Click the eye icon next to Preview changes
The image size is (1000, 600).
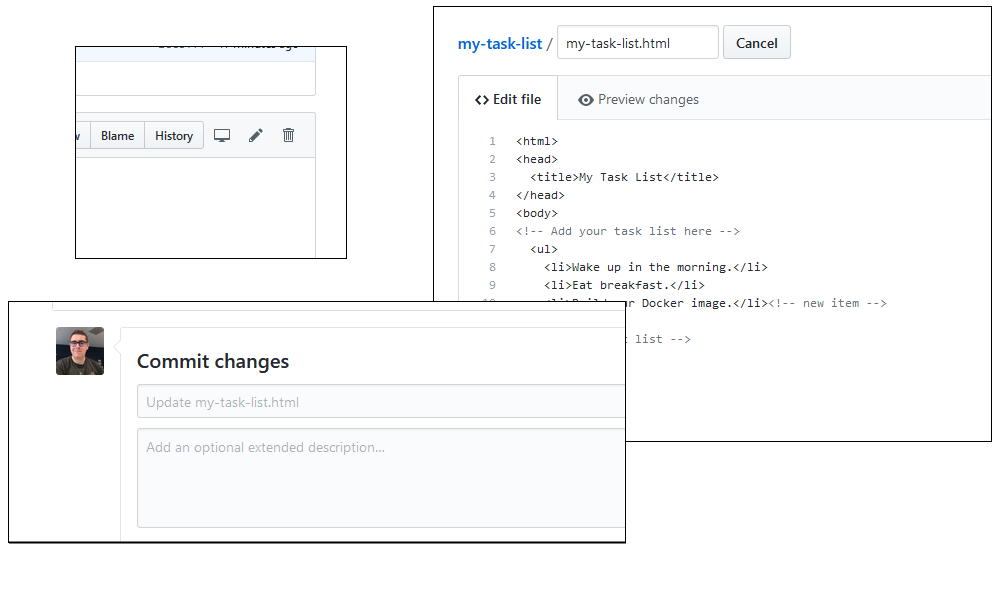(x=586, y=99)
